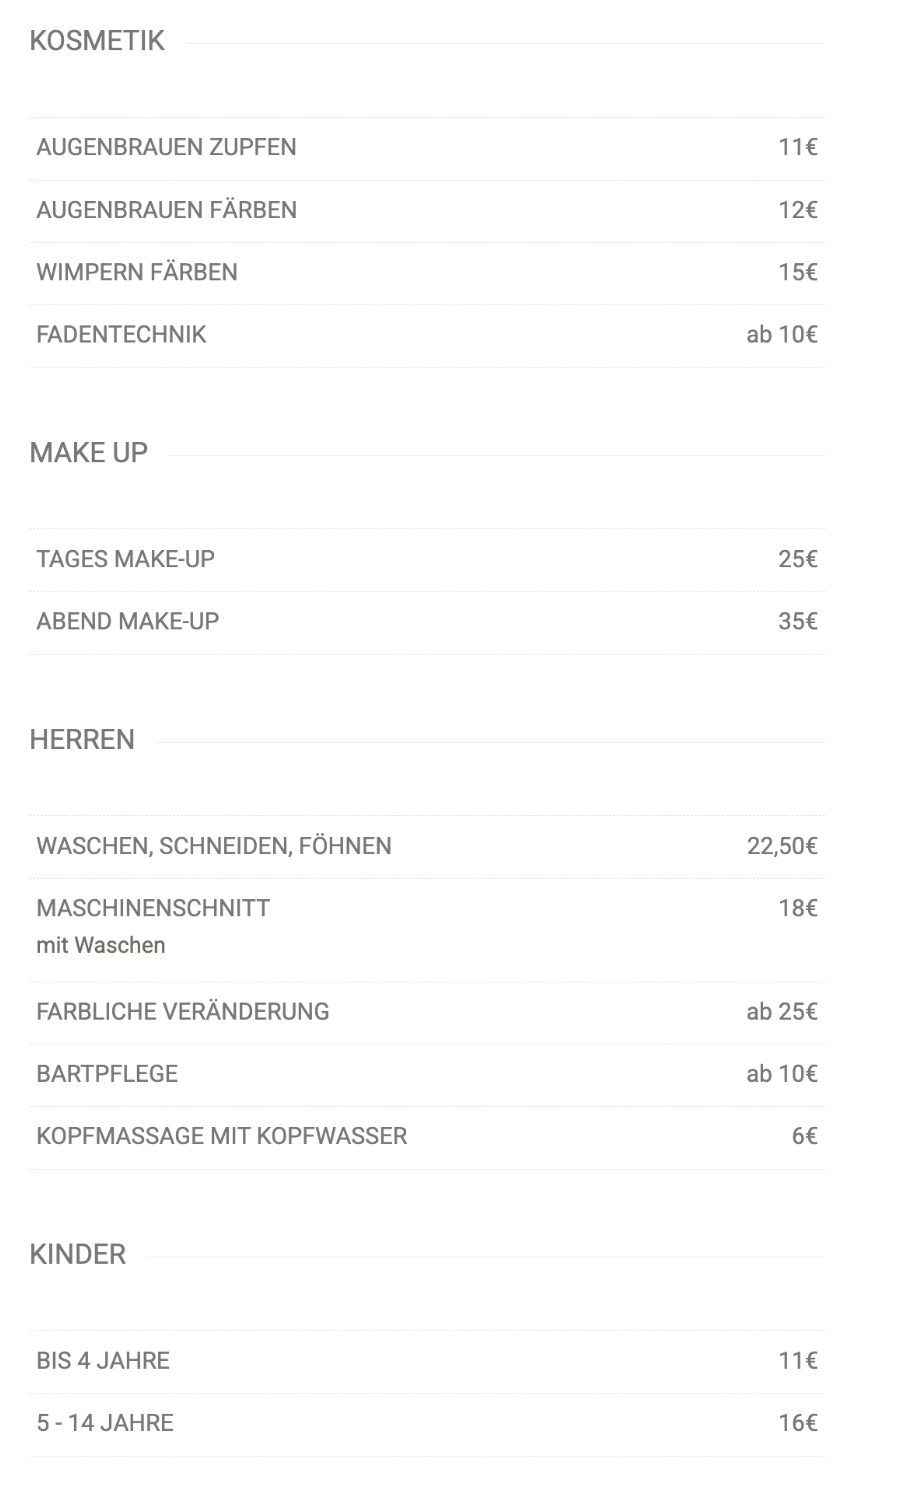Click the 'mit Waschen' subtitle text

pos(101,946)
